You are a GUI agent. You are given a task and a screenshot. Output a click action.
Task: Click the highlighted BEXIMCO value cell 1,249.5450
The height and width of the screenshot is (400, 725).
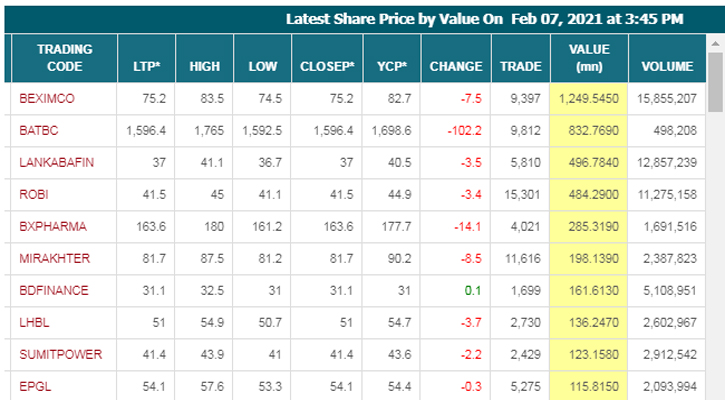589,99
